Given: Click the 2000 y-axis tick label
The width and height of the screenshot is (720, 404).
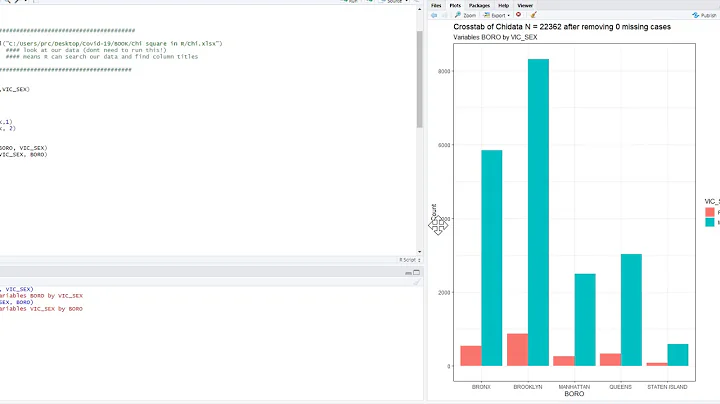Looking at the screenshot, I should click(x=444, y=292).
